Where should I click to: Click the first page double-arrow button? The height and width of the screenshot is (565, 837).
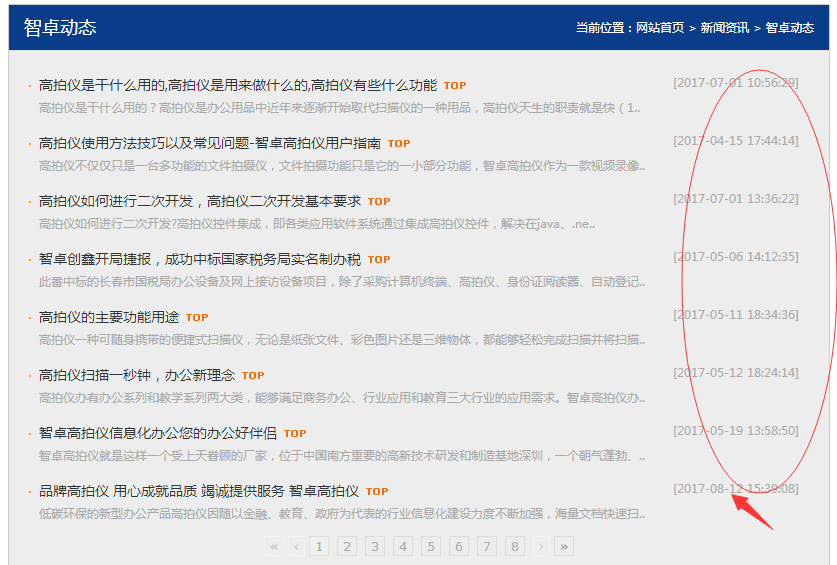(x=274, y=546)
